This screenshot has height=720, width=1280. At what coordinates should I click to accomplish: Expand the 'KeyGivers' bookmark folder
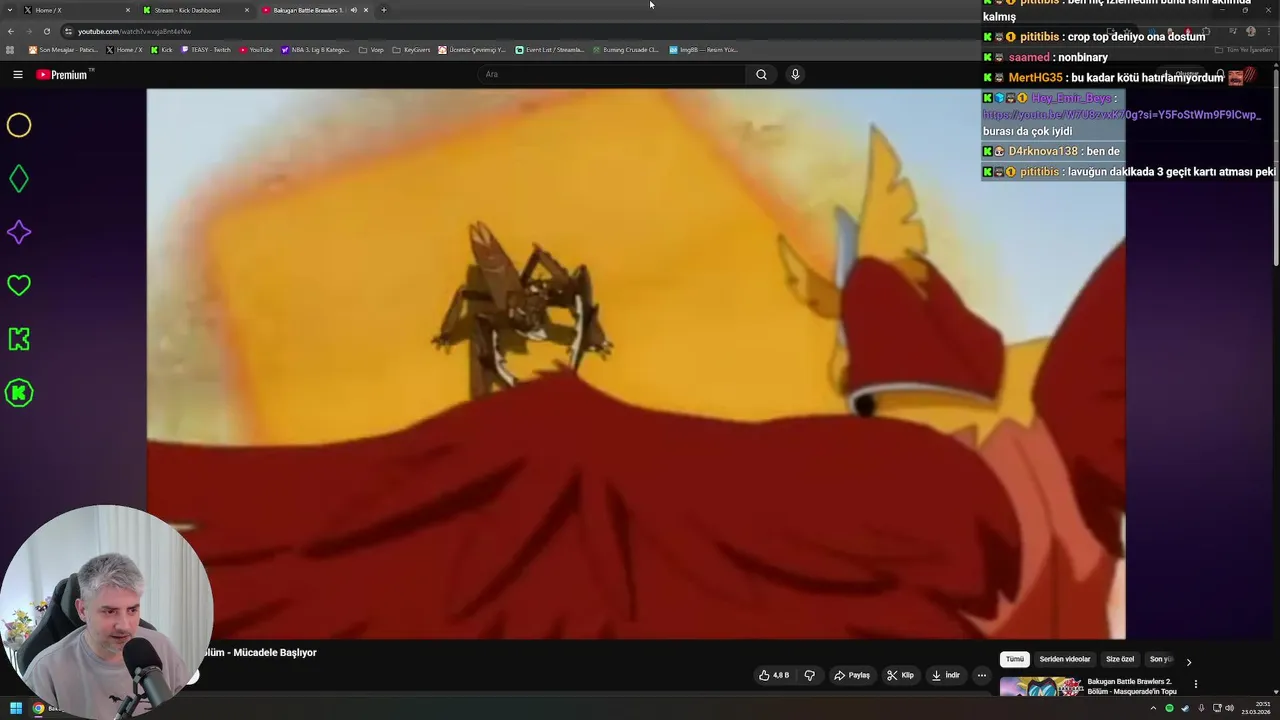click(x=411, y=49)
